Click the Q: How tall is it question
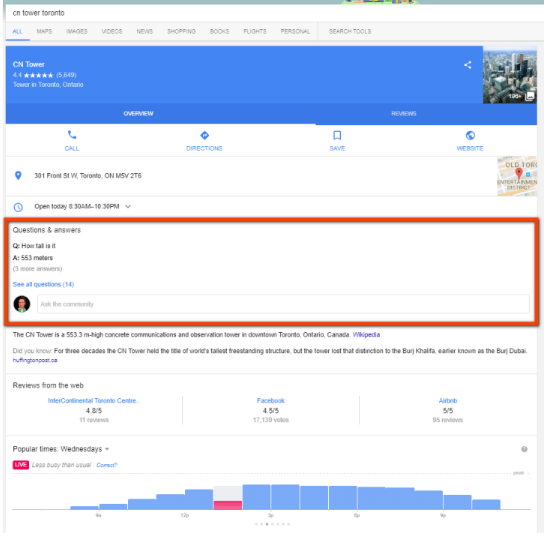Viewport: 555px width, 552px height. coord(34,246)
